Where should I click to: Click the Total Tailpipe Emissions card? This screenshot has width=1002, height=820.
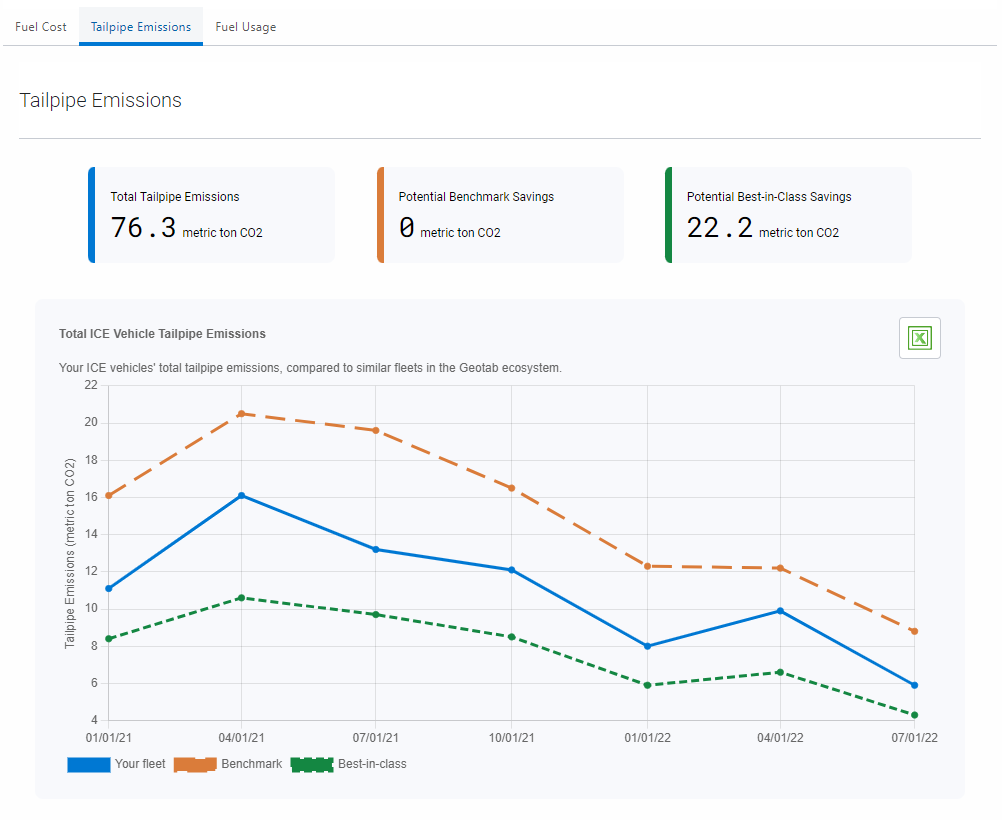tap(212, 215)
